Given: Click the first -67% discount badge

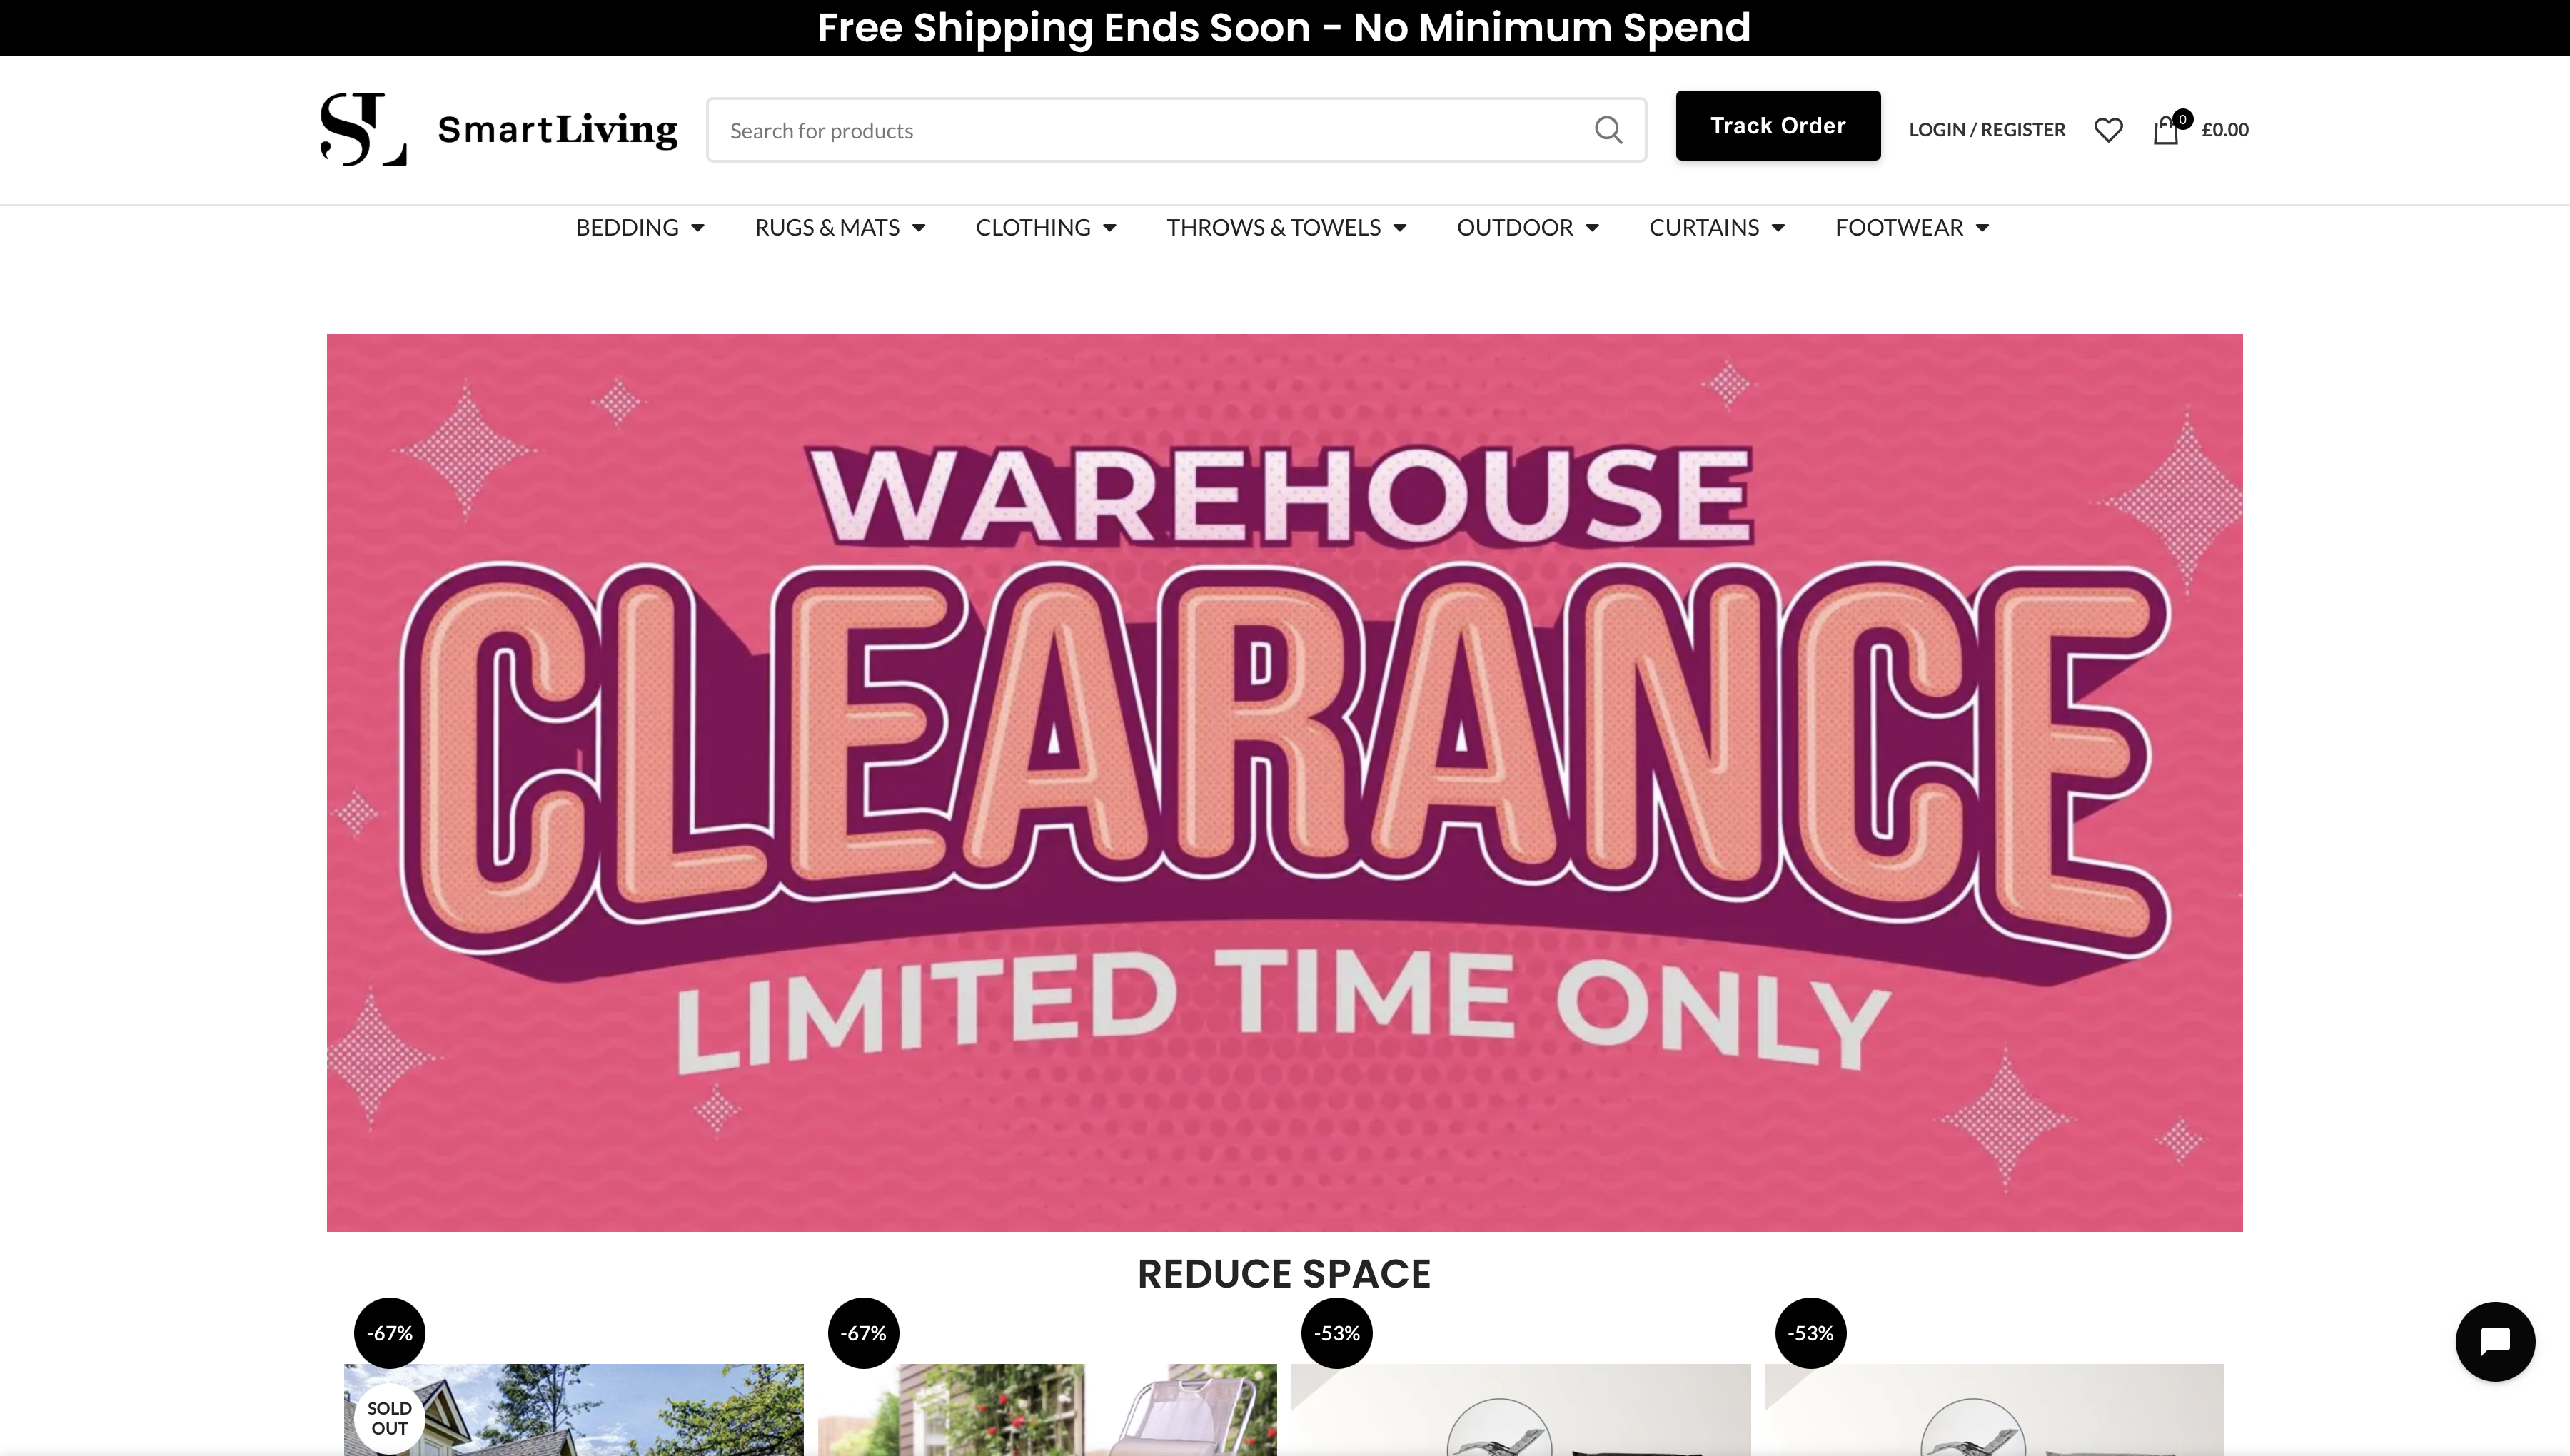Looking at the screenshot, I should point(390,1333).
